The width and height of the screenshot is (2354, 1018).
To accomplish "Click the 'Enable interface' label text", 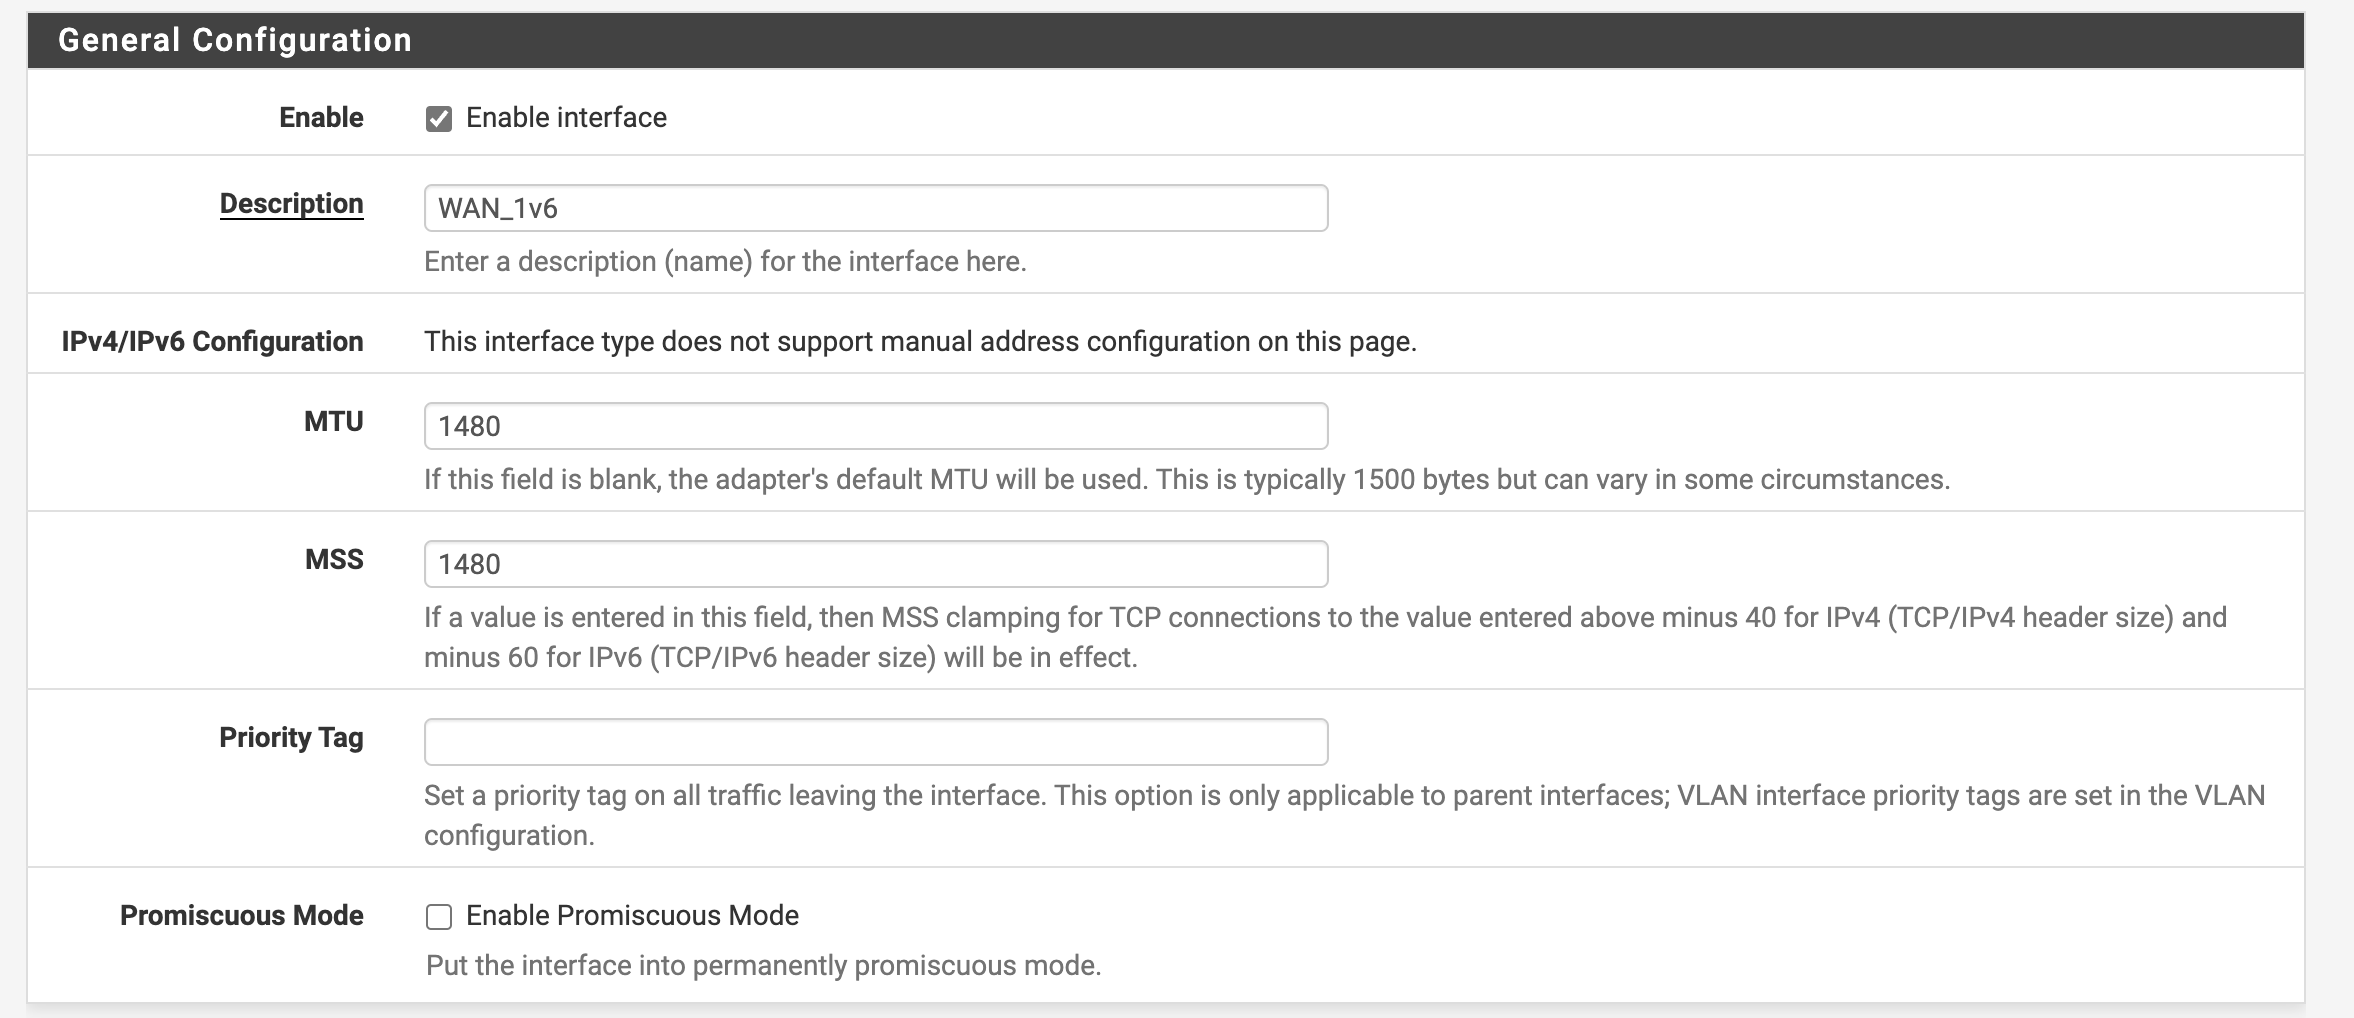I will coord(566,118).
